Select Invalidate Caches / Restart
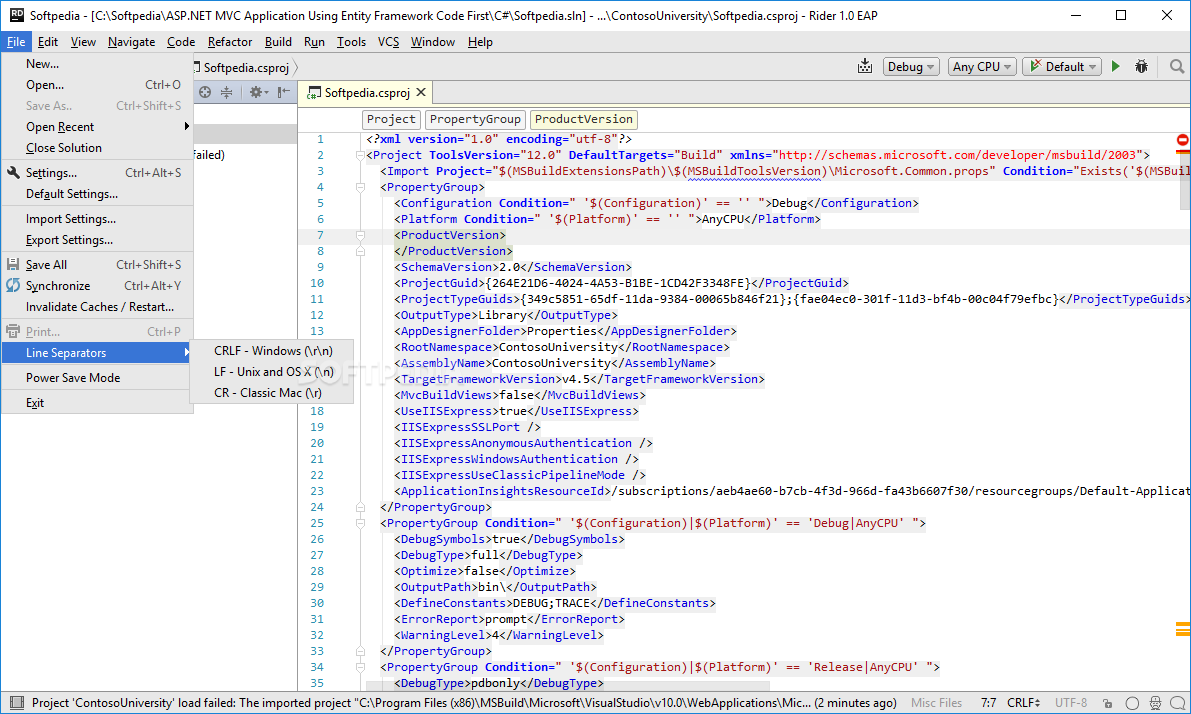The width and height of the screenshot is (1191, 714). click(x=97, y=307)
